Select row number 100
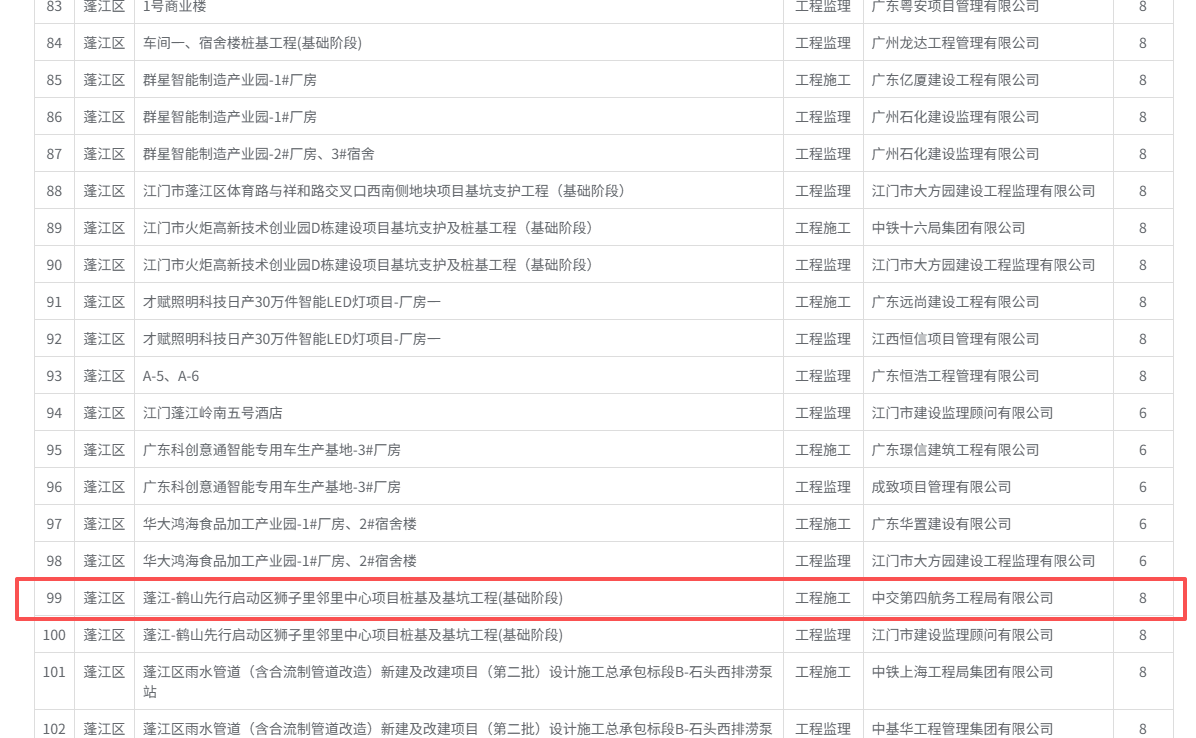 (x=54, y=635)
